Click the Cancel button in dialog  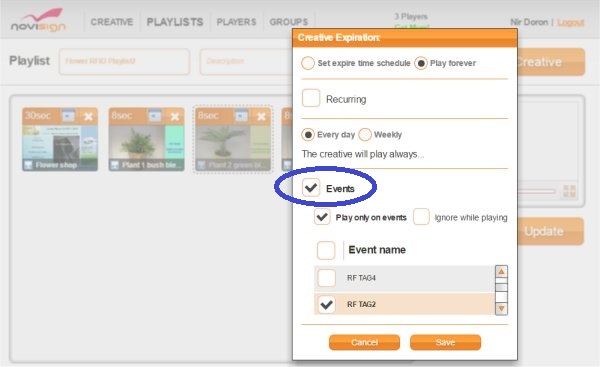pos(364,342)
